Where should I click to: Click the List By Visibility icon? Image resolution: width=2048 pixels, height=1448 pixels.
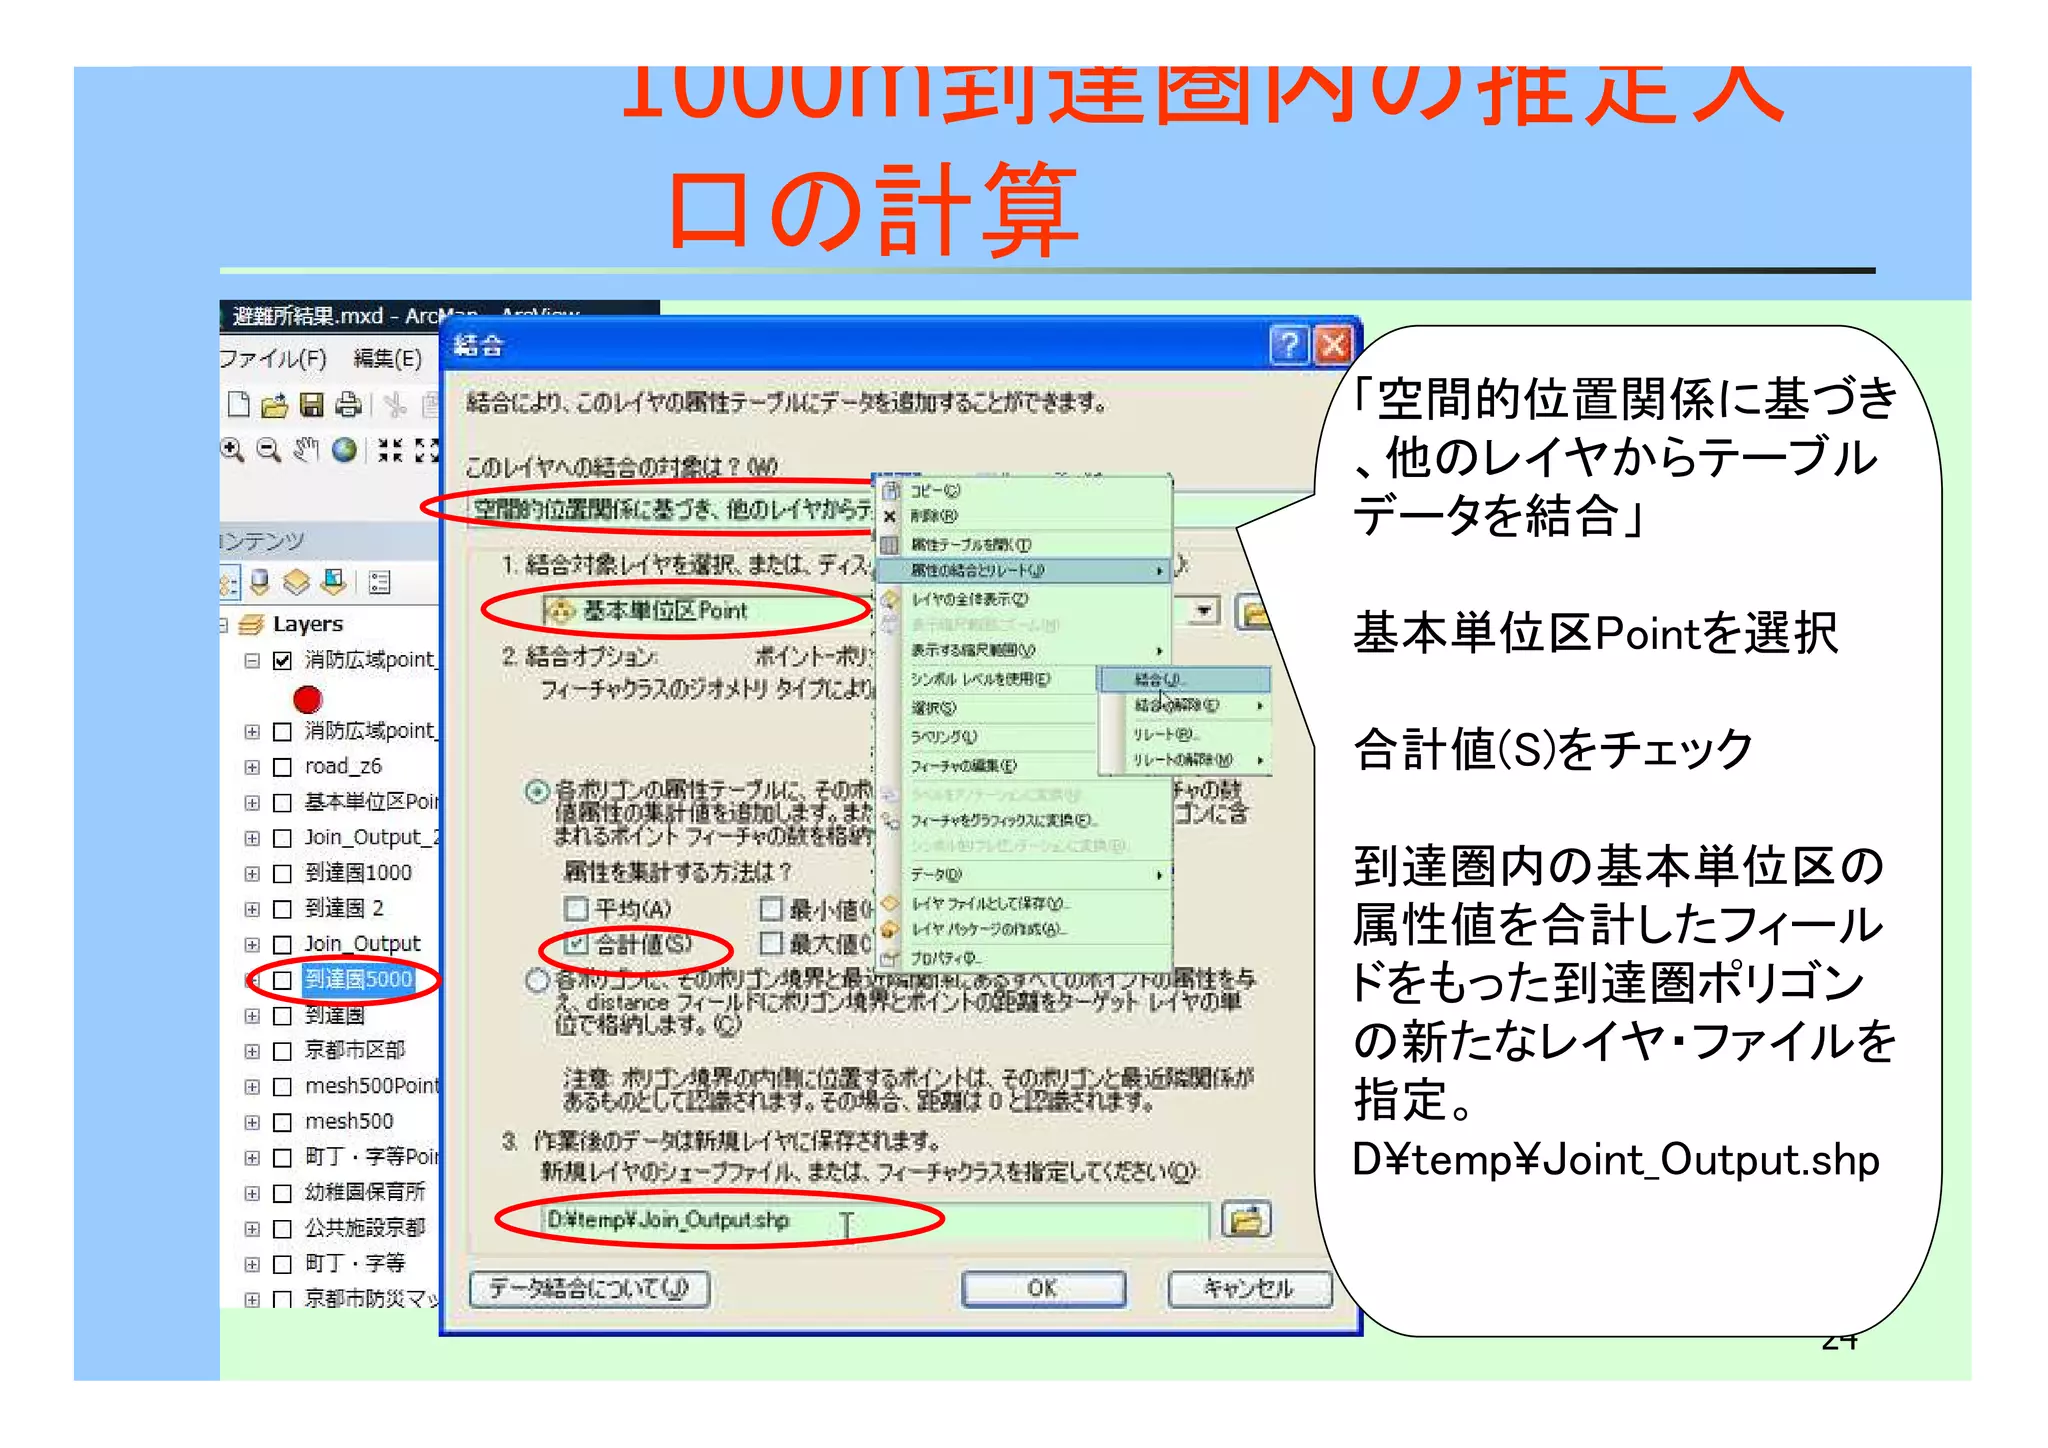pos(296,582)
